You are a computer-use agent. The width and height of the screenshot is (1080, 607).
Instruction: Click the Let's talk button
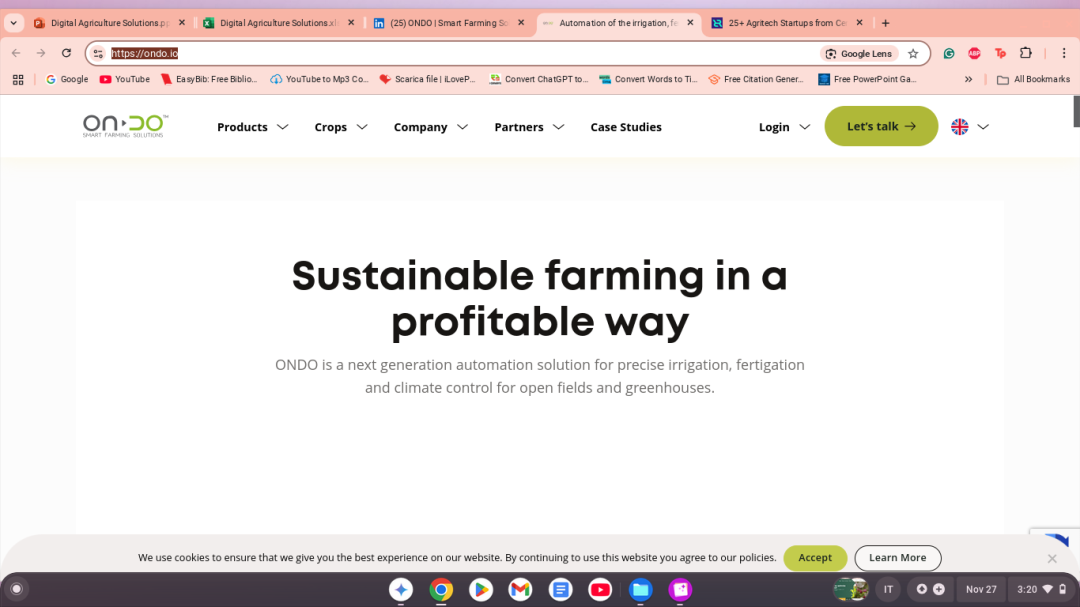(881, 126)
